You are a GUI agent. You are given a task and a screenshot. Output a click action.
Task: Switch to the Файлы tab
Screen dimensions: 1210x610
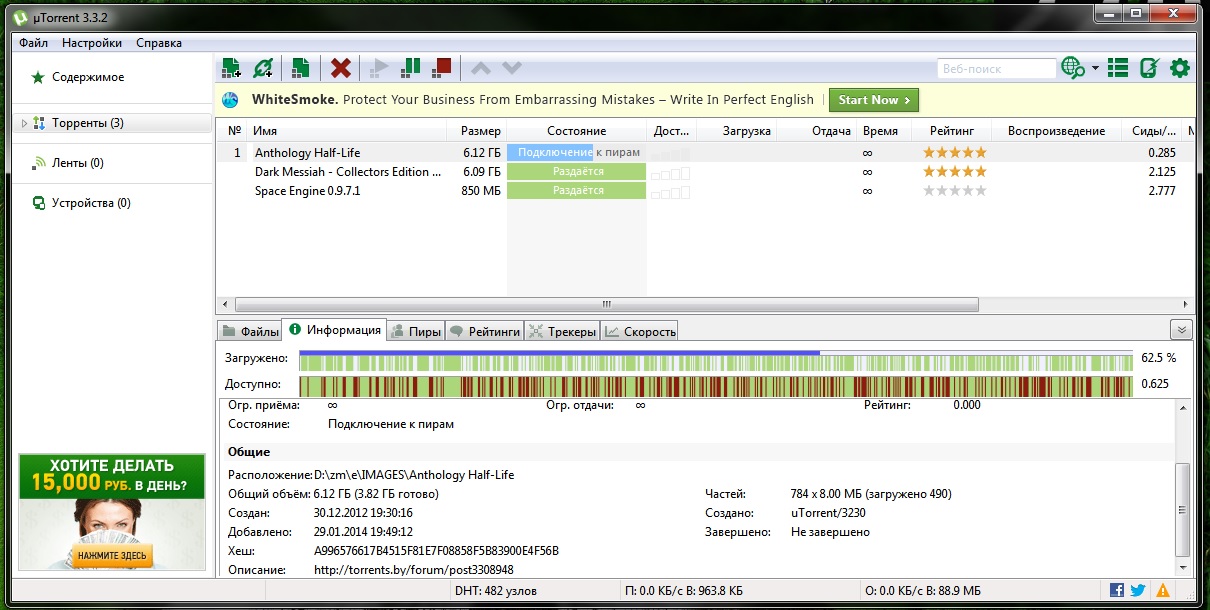point(250,331)
